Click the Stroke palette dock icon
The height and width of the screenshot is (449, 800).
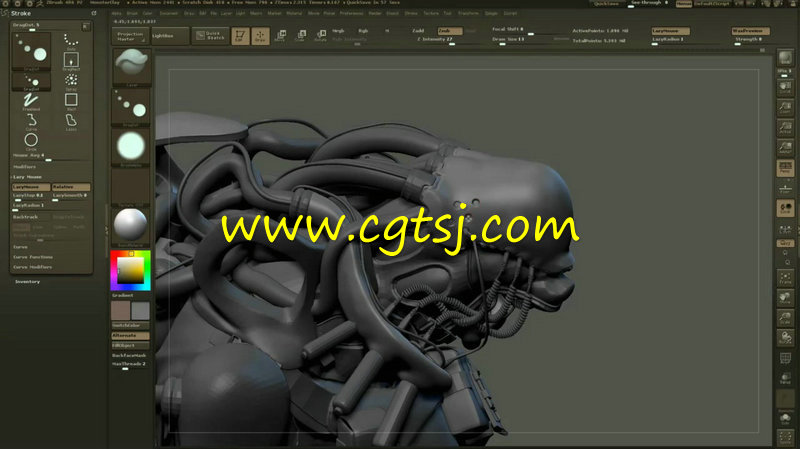click(94, 13)
